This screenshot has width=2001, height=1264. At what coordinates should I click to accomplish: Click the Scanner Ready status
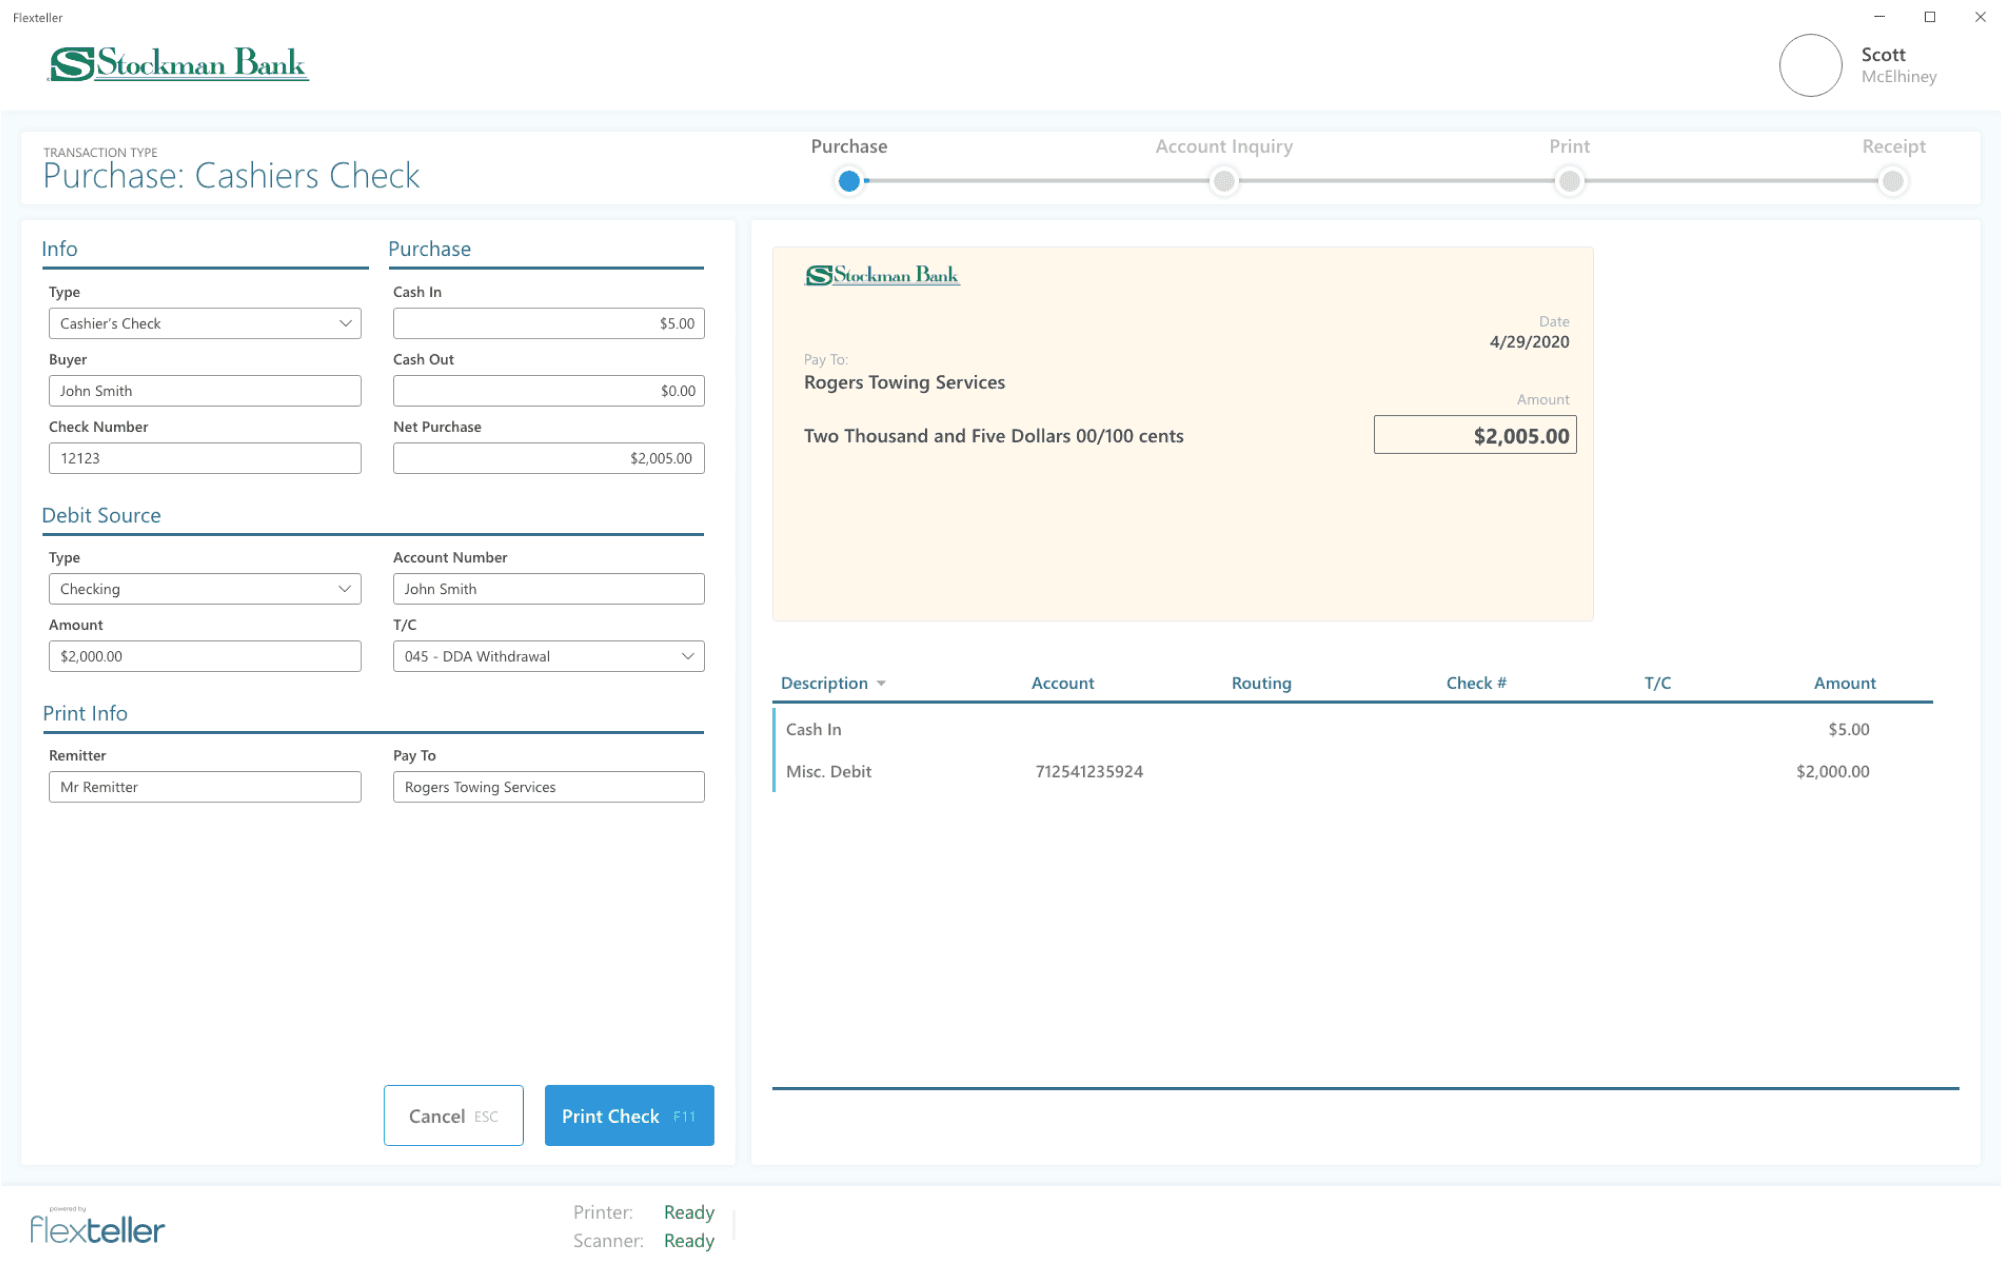[x=689, y=1240]
